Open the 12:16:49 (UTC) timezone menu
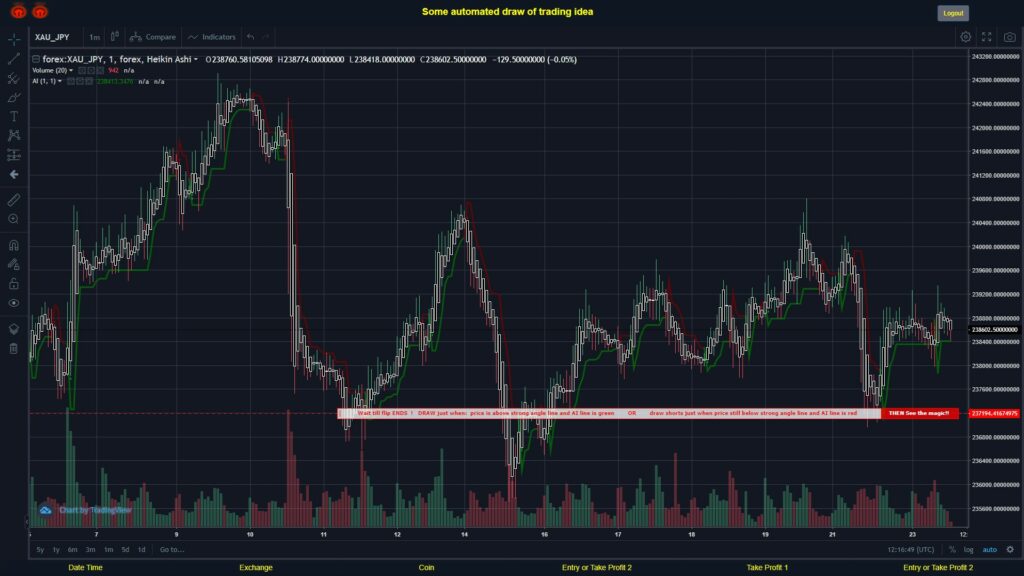Image resolution: width=1024 pixels, height=576 pixels. point(910,550)
